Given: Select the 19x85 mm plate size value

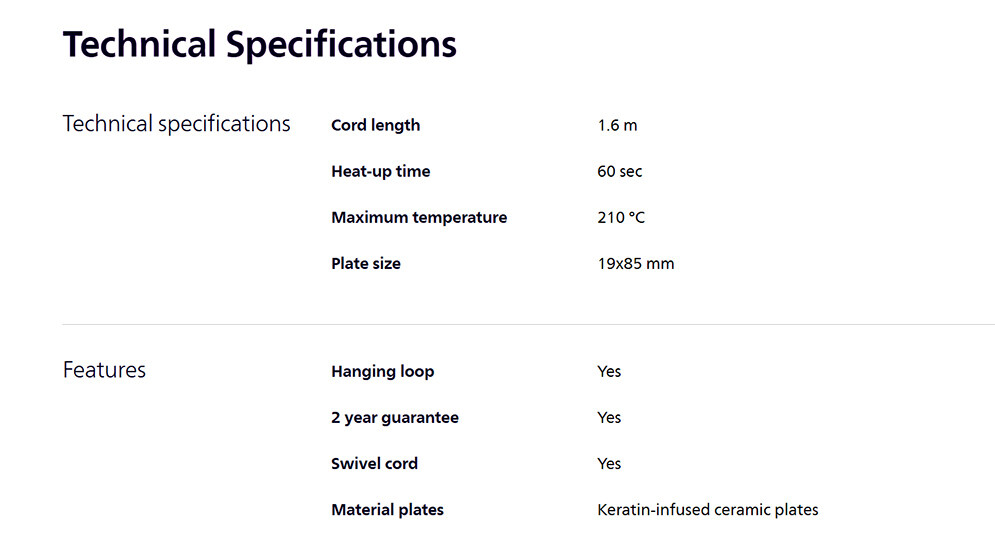Looking at the screenshot, I should 635,264.
